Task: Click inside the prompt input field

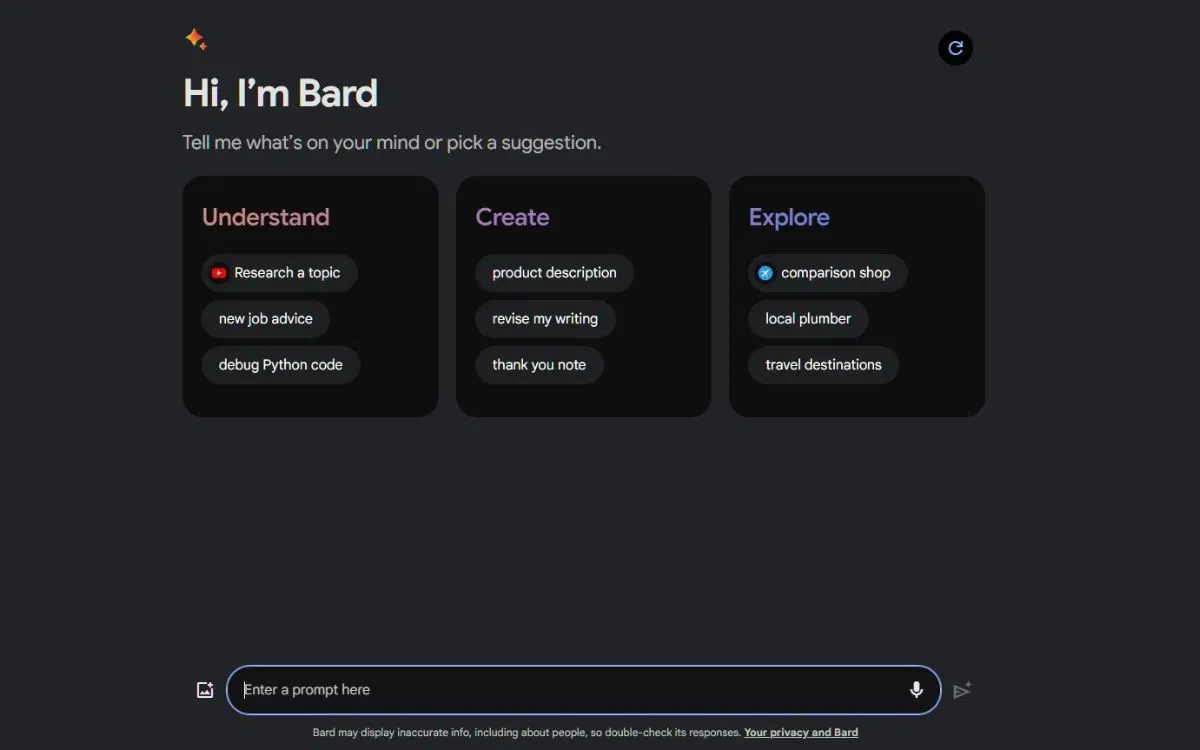Action: coord(560,689)
